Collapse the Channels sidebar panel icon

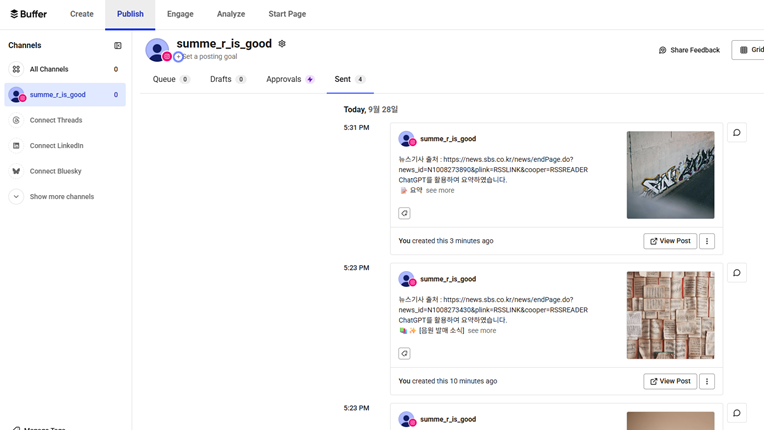tap(117, 45)
